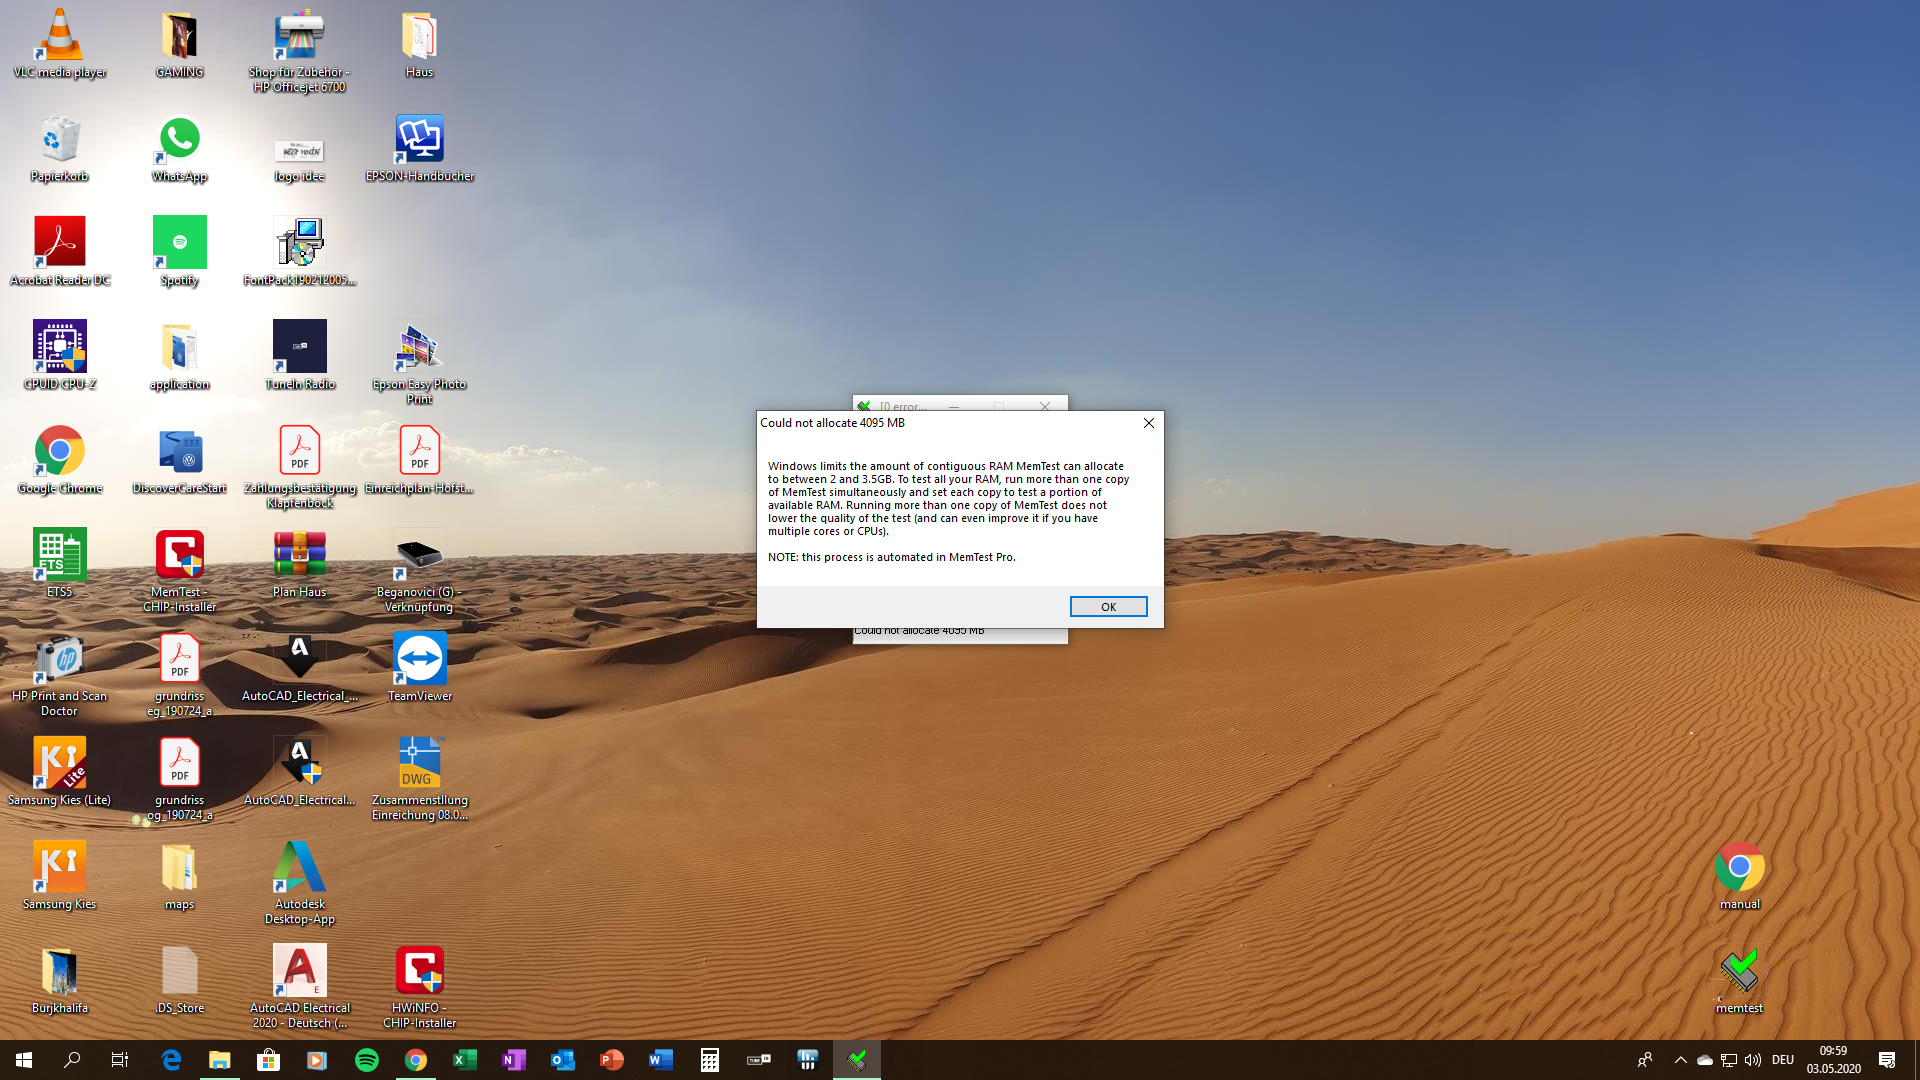Click OK in the MemTest dialog
Image resolution: width=1920 pixels, height=1080 pixels.
click(x=1108, y=607)
